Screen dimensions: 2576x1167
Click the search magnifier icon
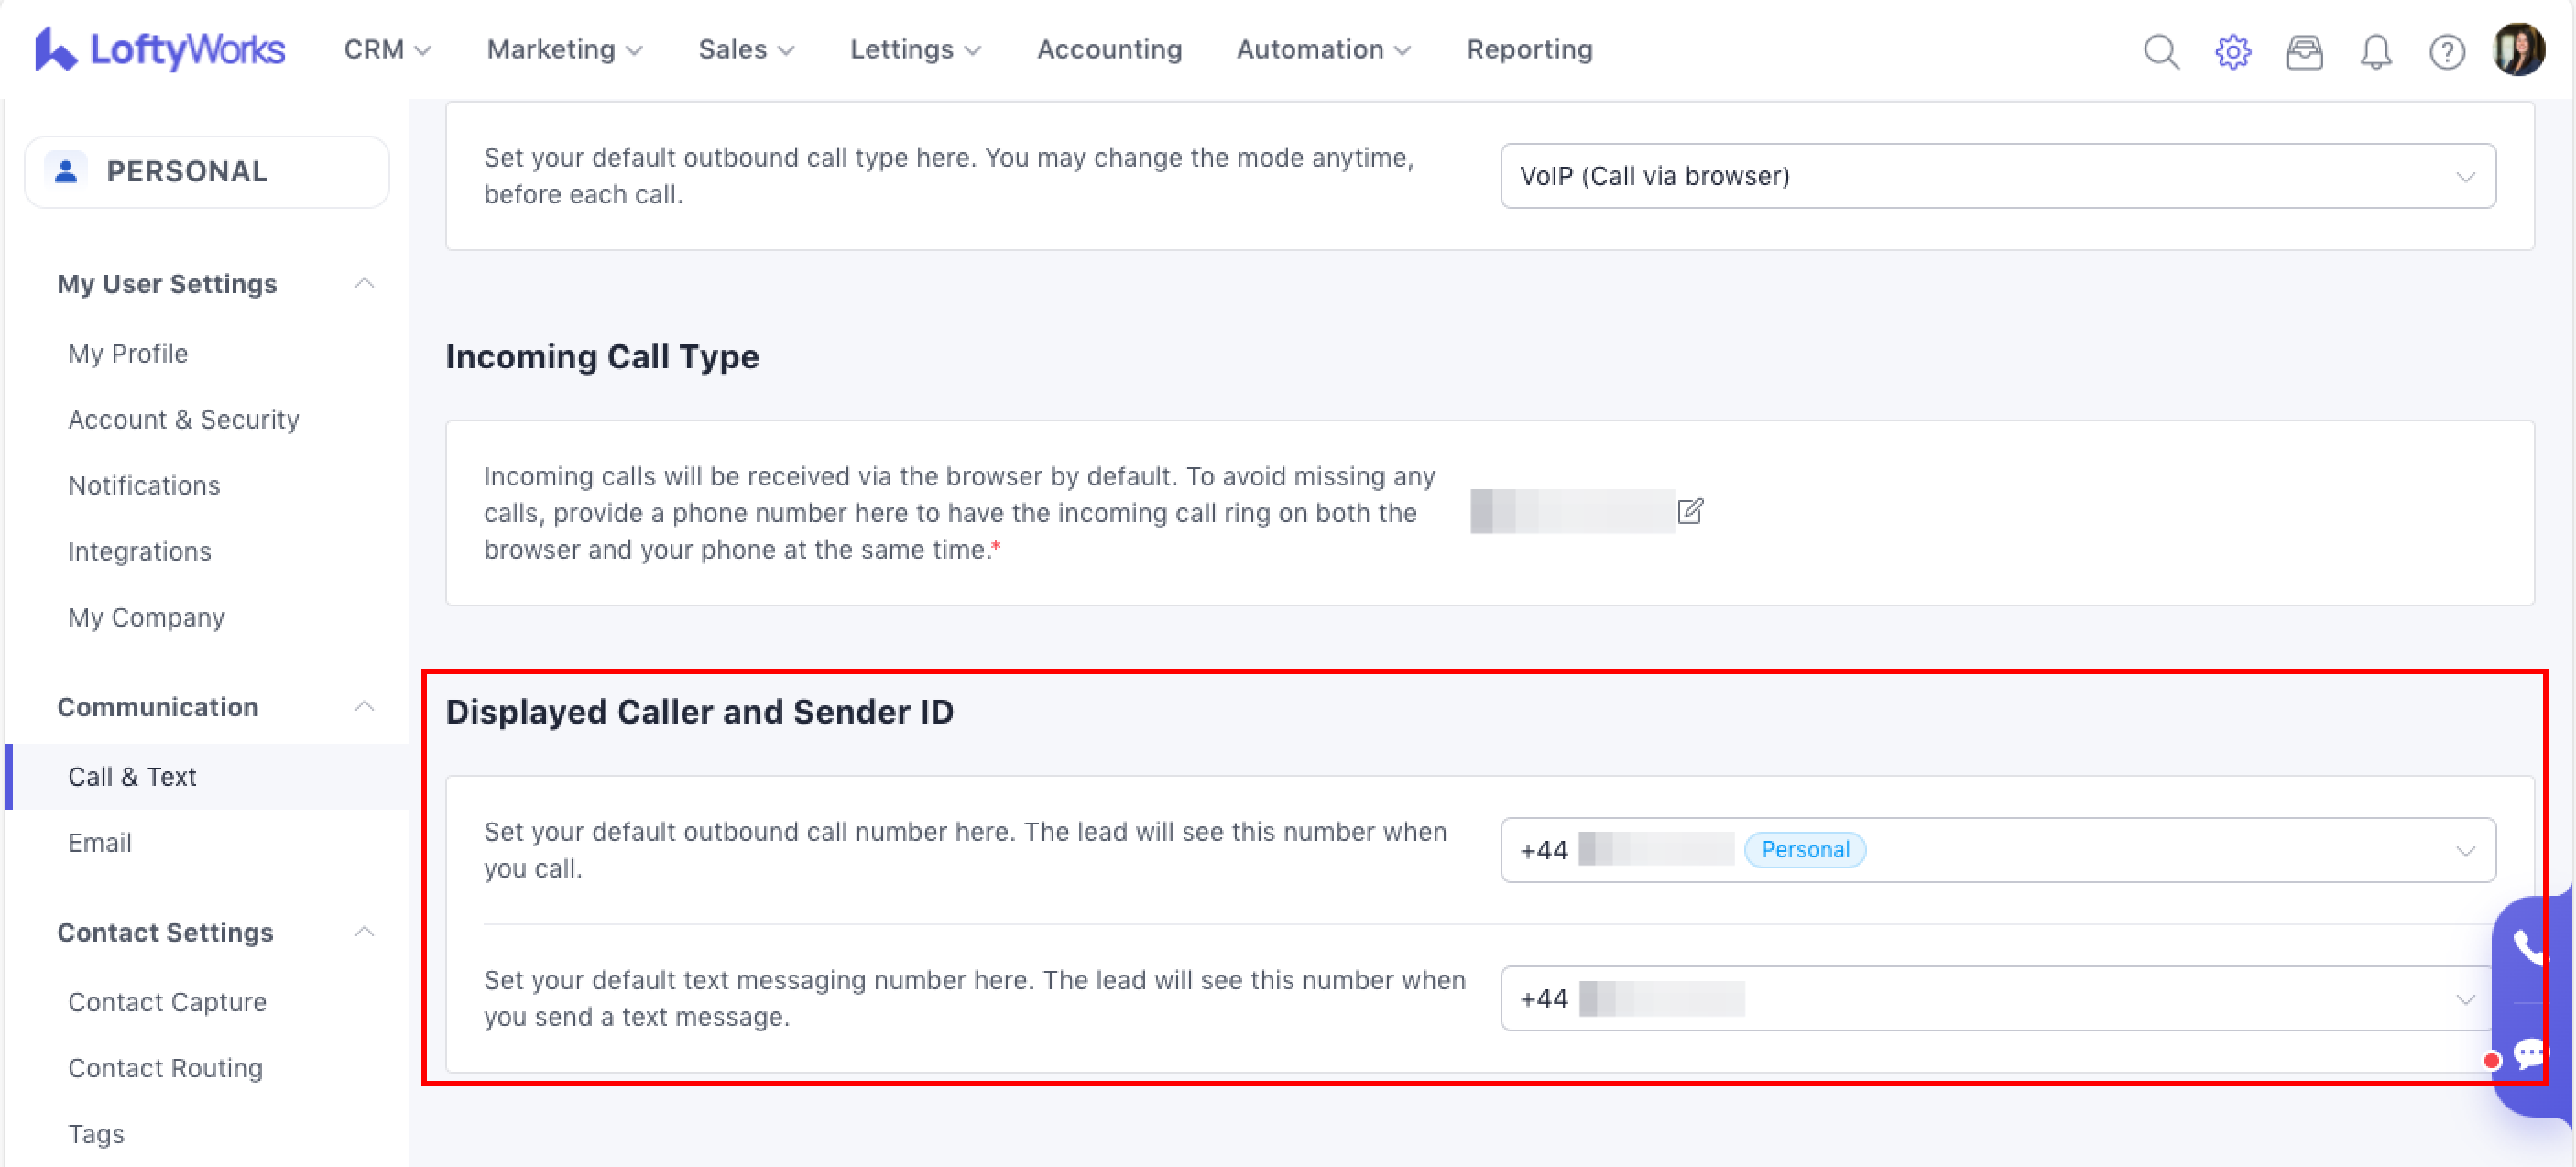pos(2160,51)
